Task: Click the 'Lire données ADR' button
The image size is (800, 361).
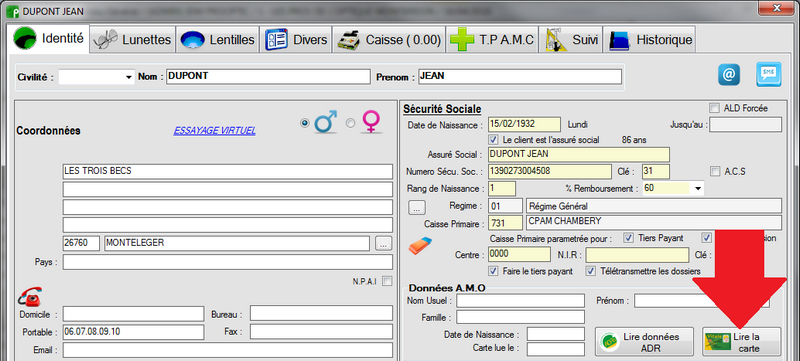Action: pos(644,342)
